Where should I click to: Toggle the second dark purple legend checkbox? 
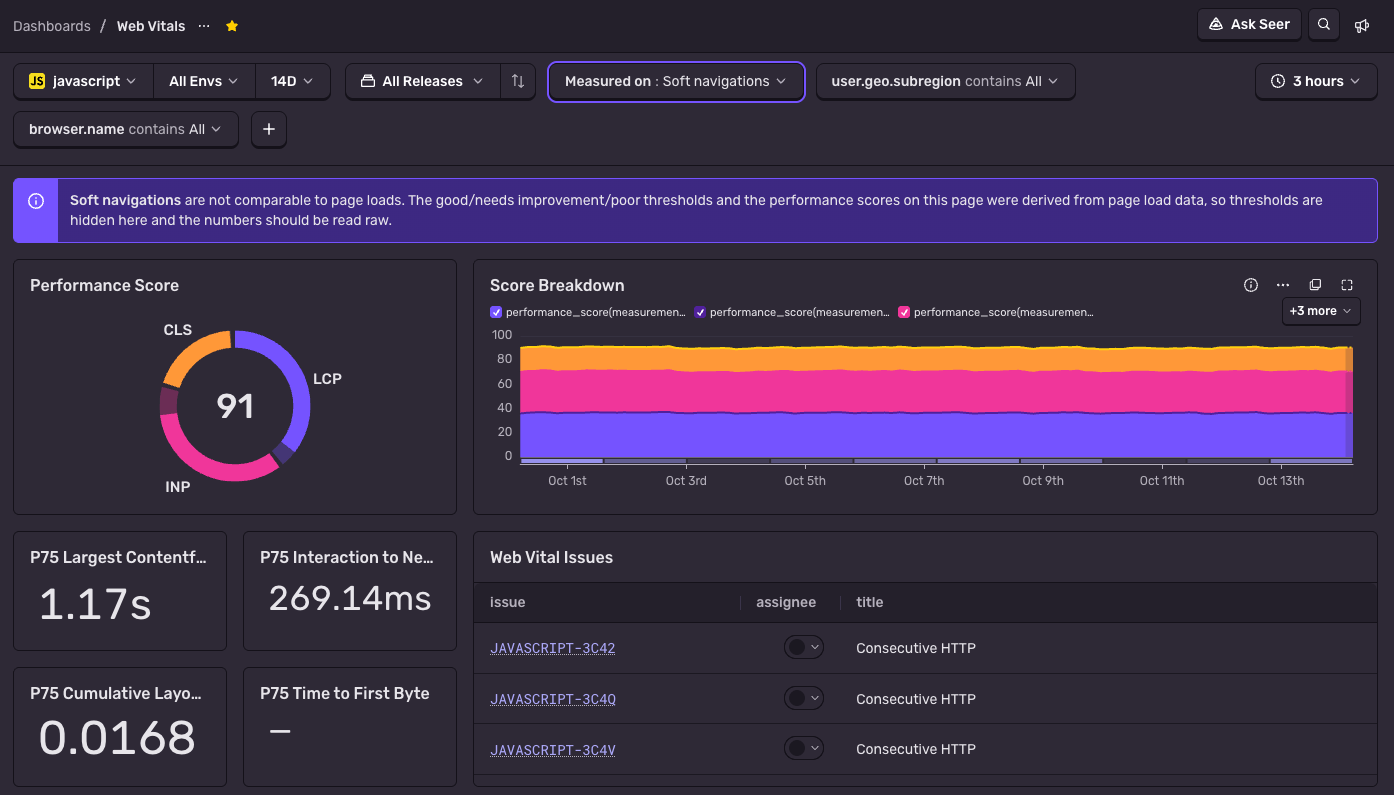click(700, 312)
